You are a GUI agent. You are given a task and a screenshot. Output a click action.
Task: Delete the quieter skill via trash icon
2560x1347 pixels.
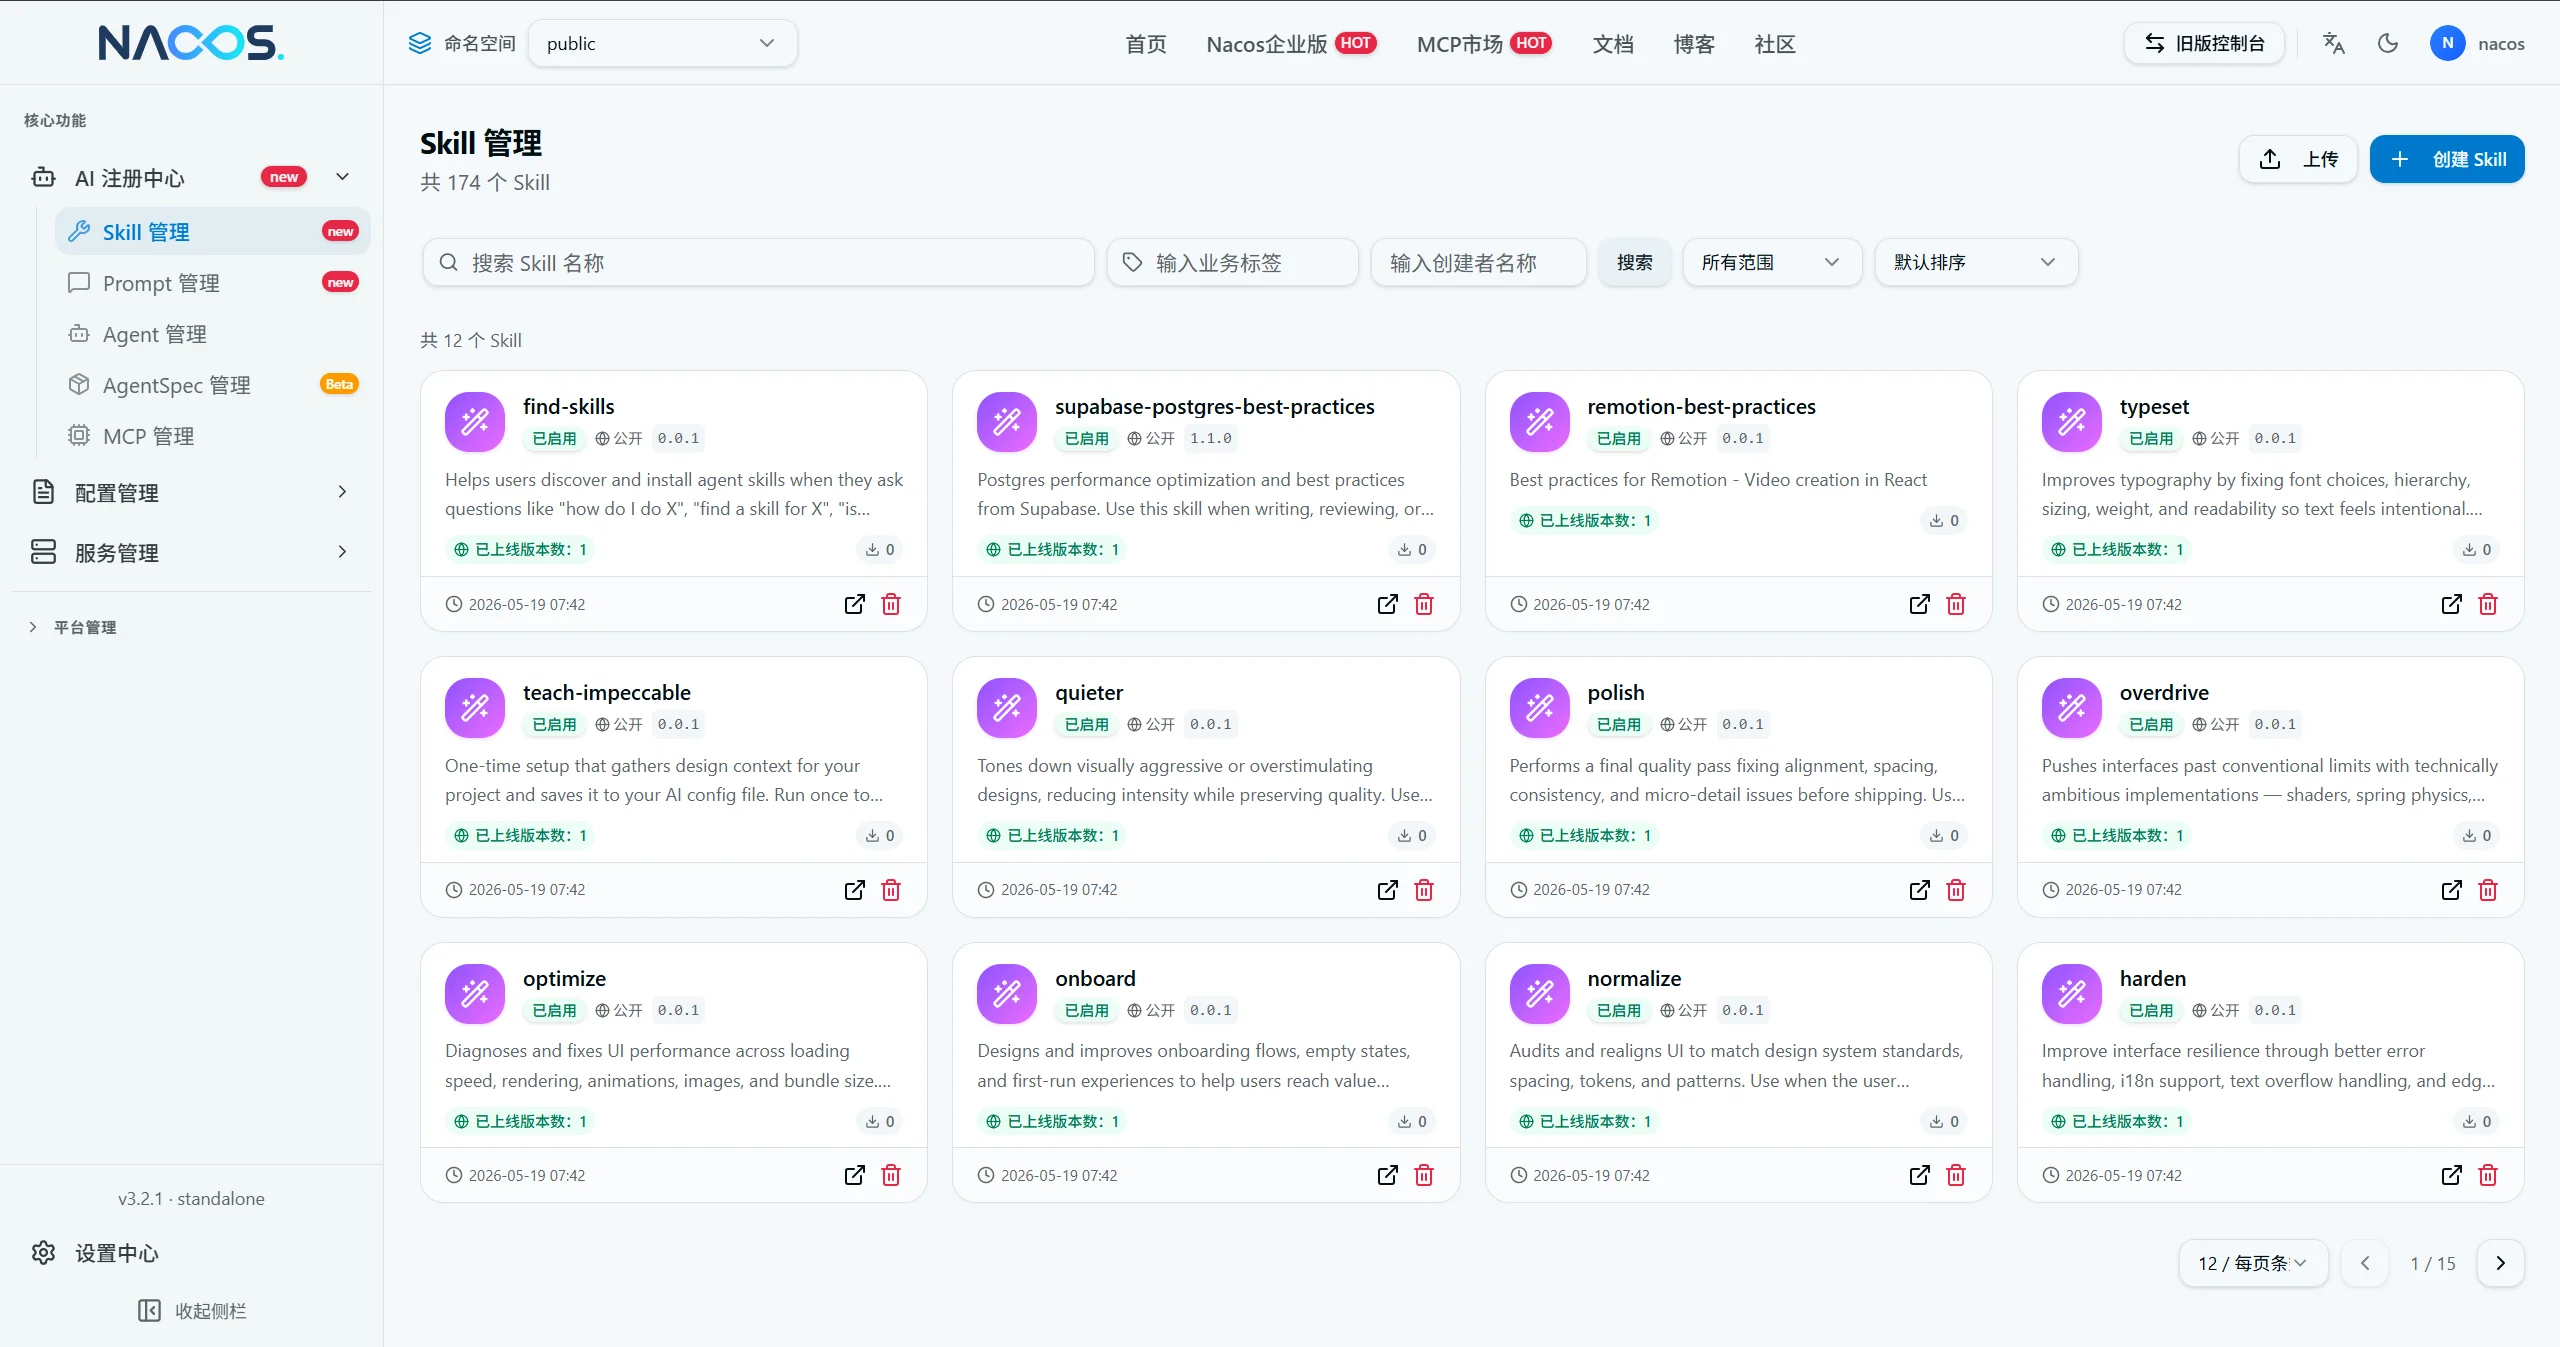coord(1424,890)
